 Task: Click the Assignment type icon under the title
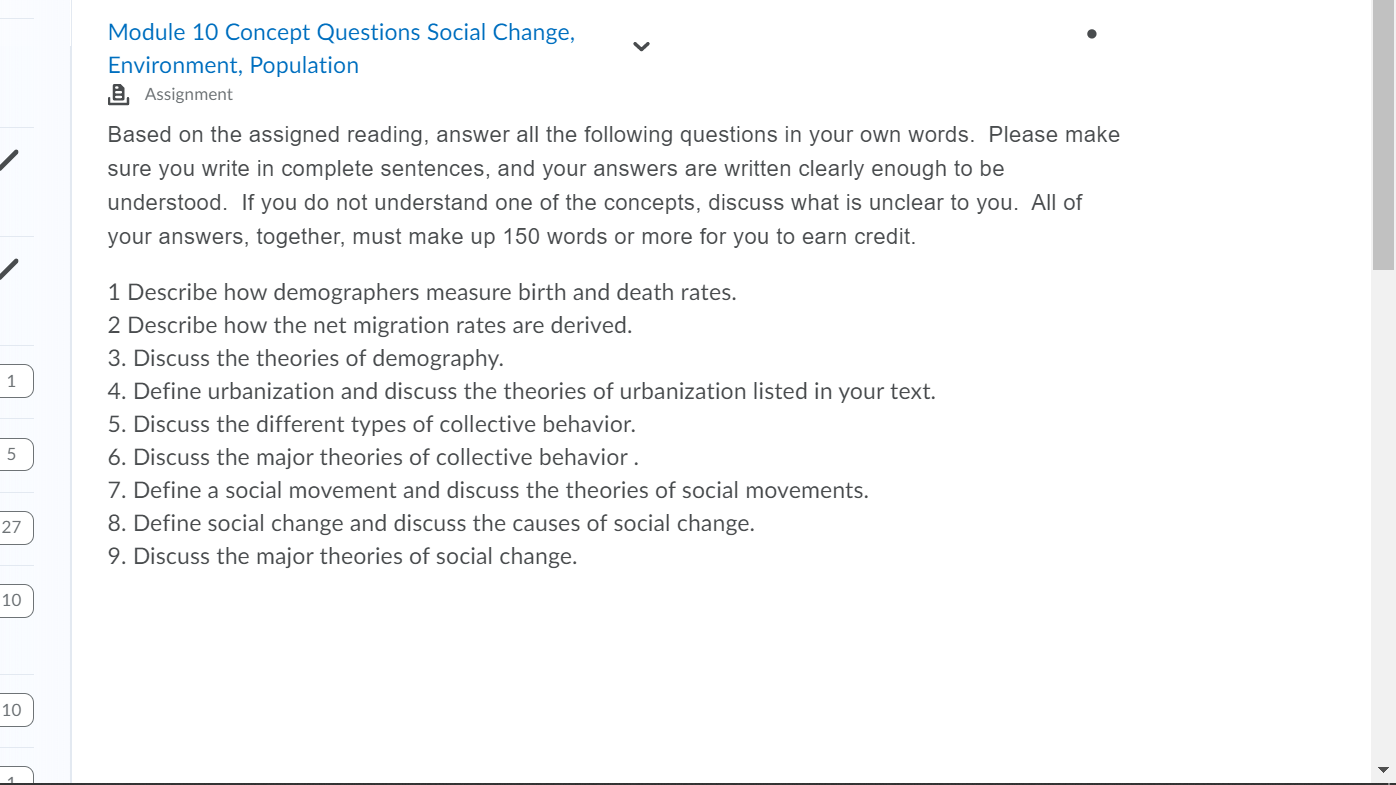[119, 94]
